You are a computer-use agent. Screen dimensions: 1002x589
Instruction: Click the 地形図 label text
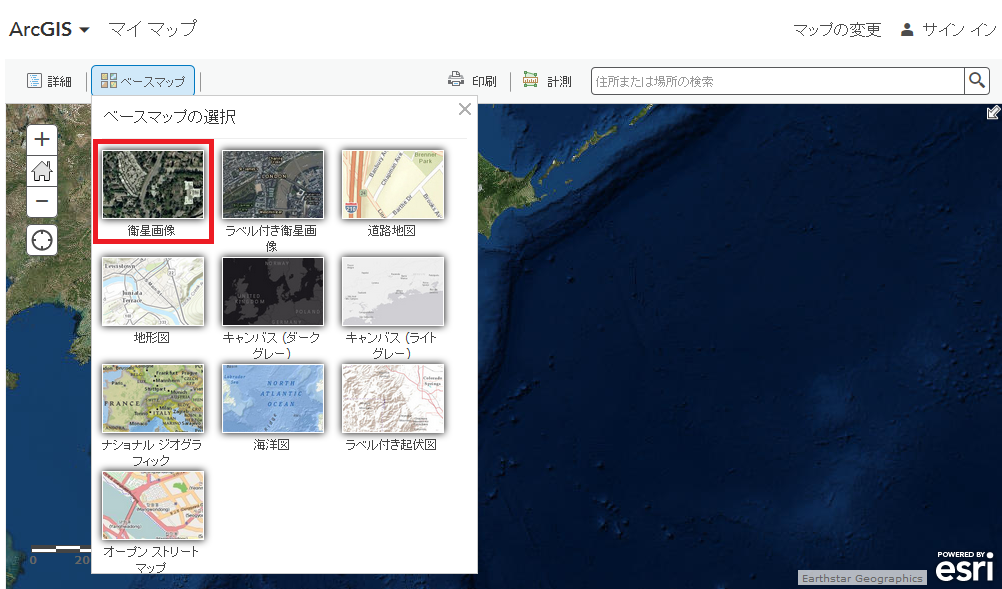pos(151,337)
